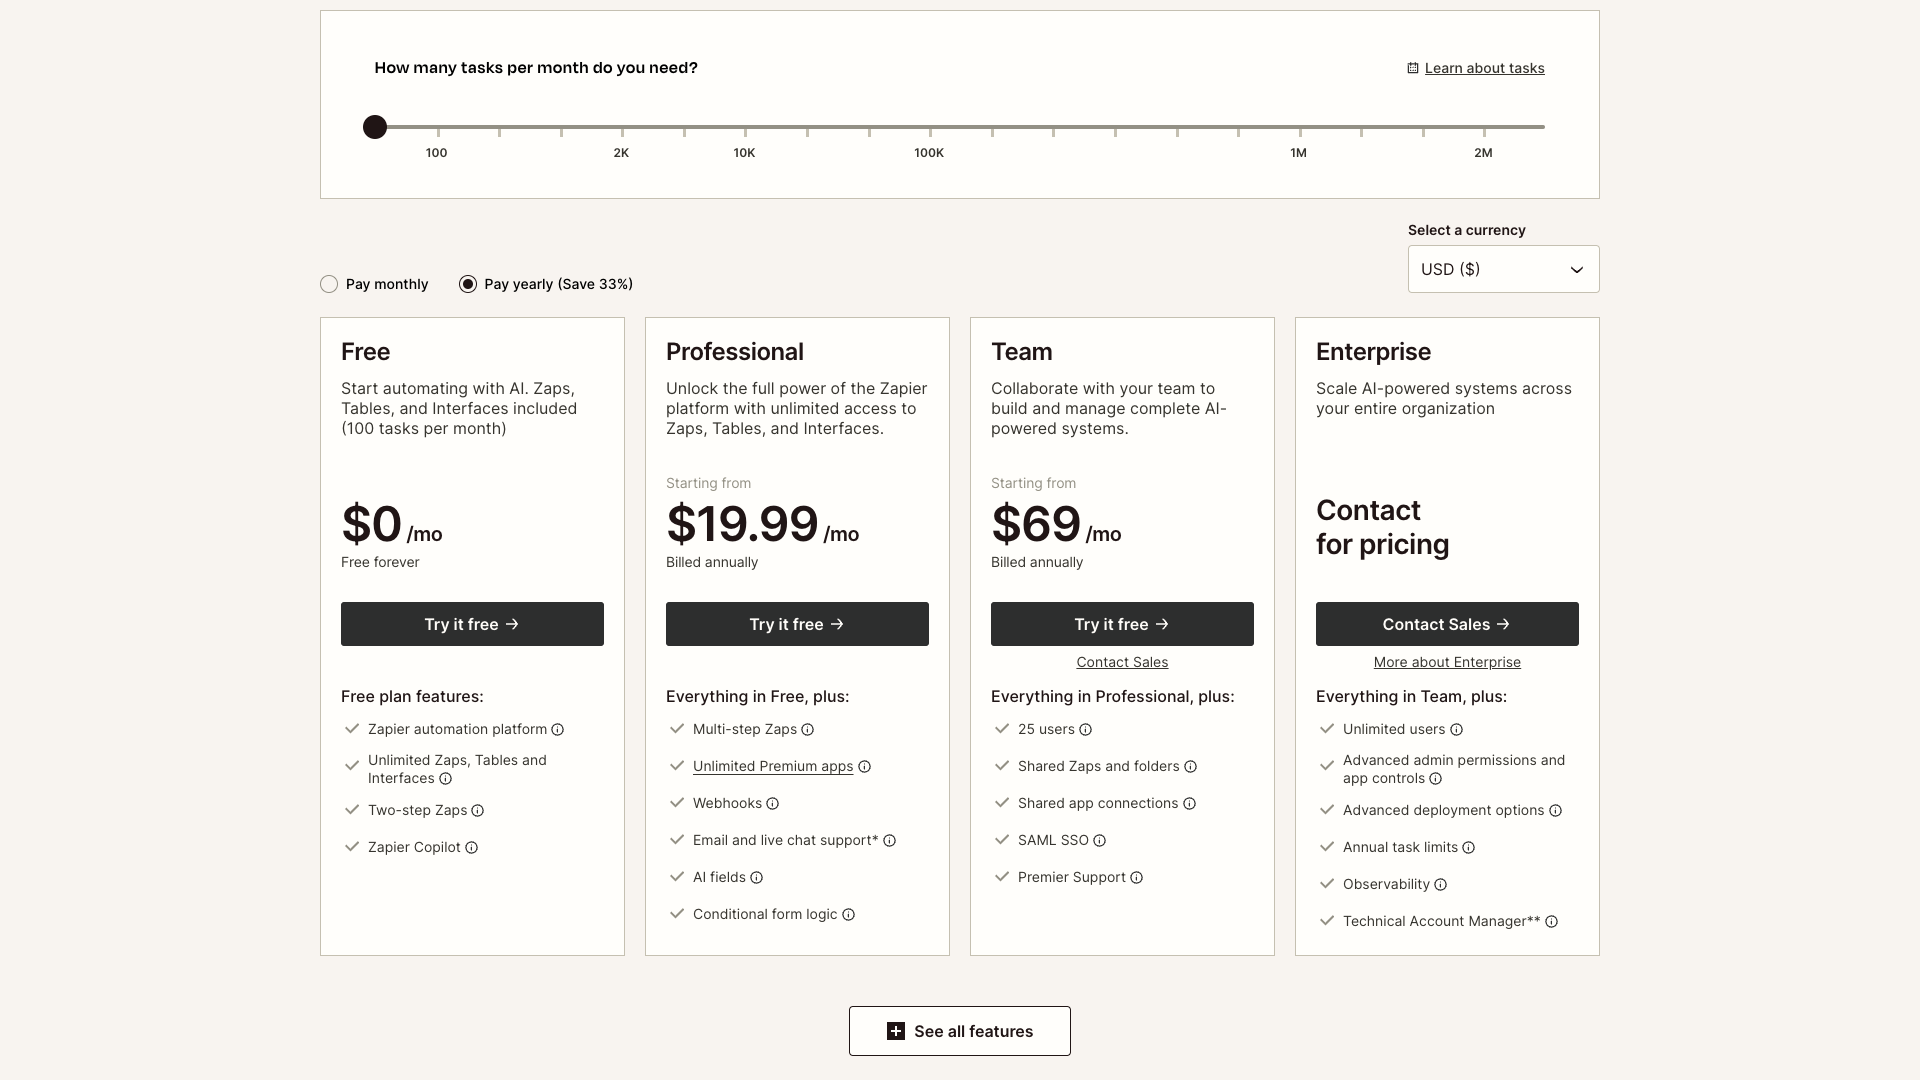This screenshot has width=1920, height=1080.
Task: Open the info tooltip for Observability
Action: (1440, 884)
